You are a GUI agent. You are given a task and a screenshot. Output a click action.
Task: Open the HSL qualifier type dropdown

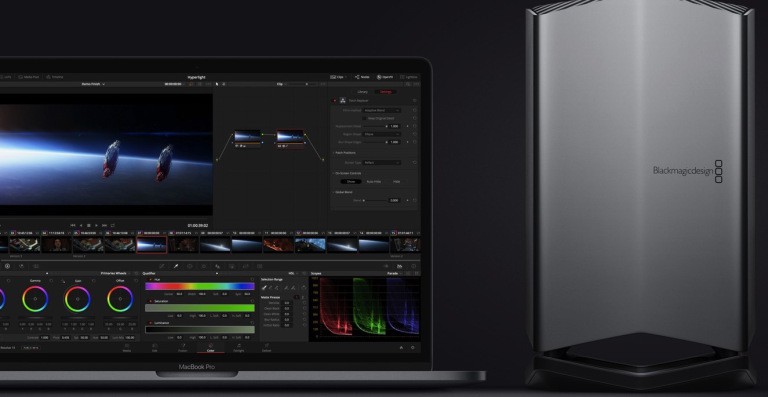pos(292,273)
